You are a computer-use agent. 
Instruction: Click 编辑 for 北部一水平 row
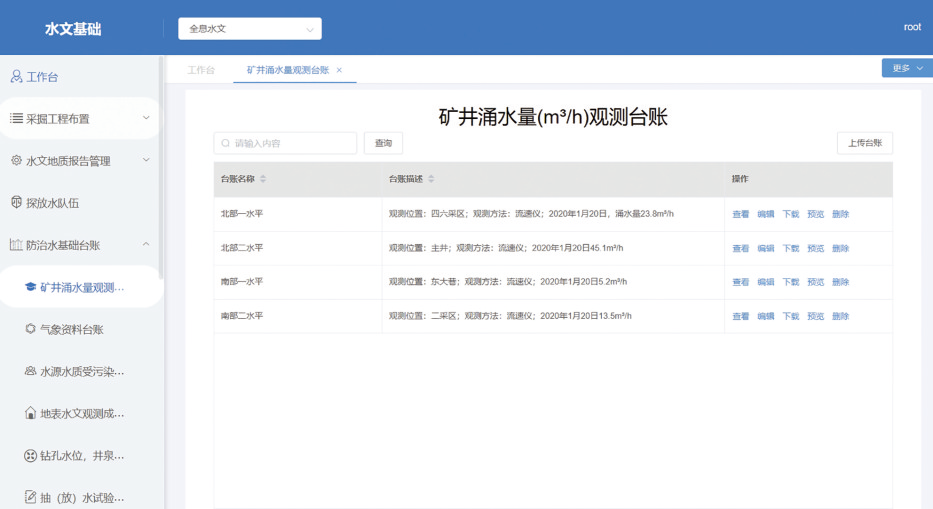pyautogui.click(x=766, y=214)
